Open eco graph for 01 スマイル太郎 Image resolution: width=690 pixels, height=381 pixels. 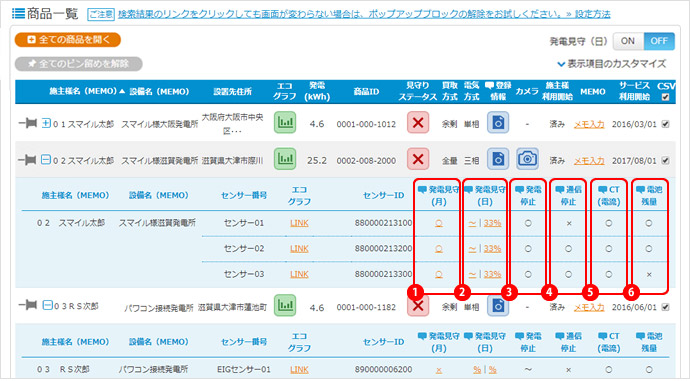[285, 123]
